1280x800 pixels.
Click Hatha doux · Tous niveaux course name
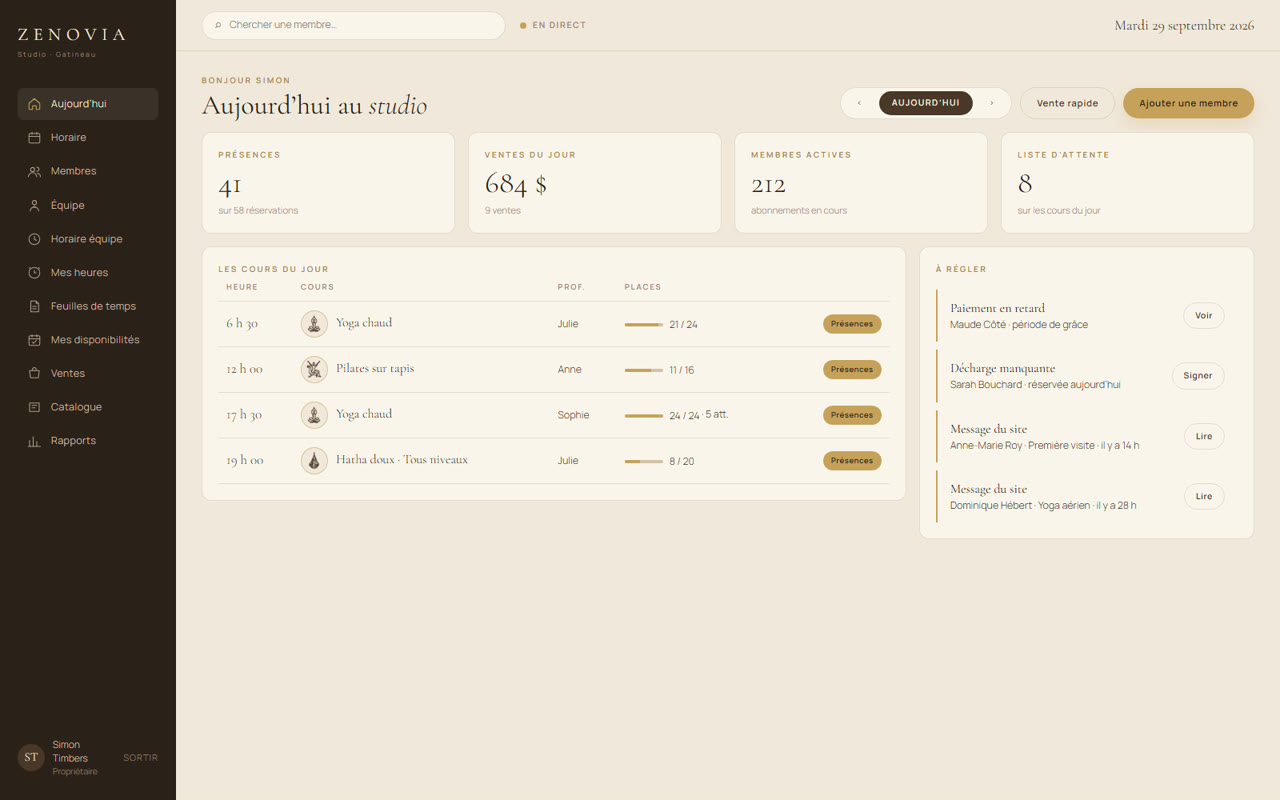pyautogui.click(x=402, y=460)
